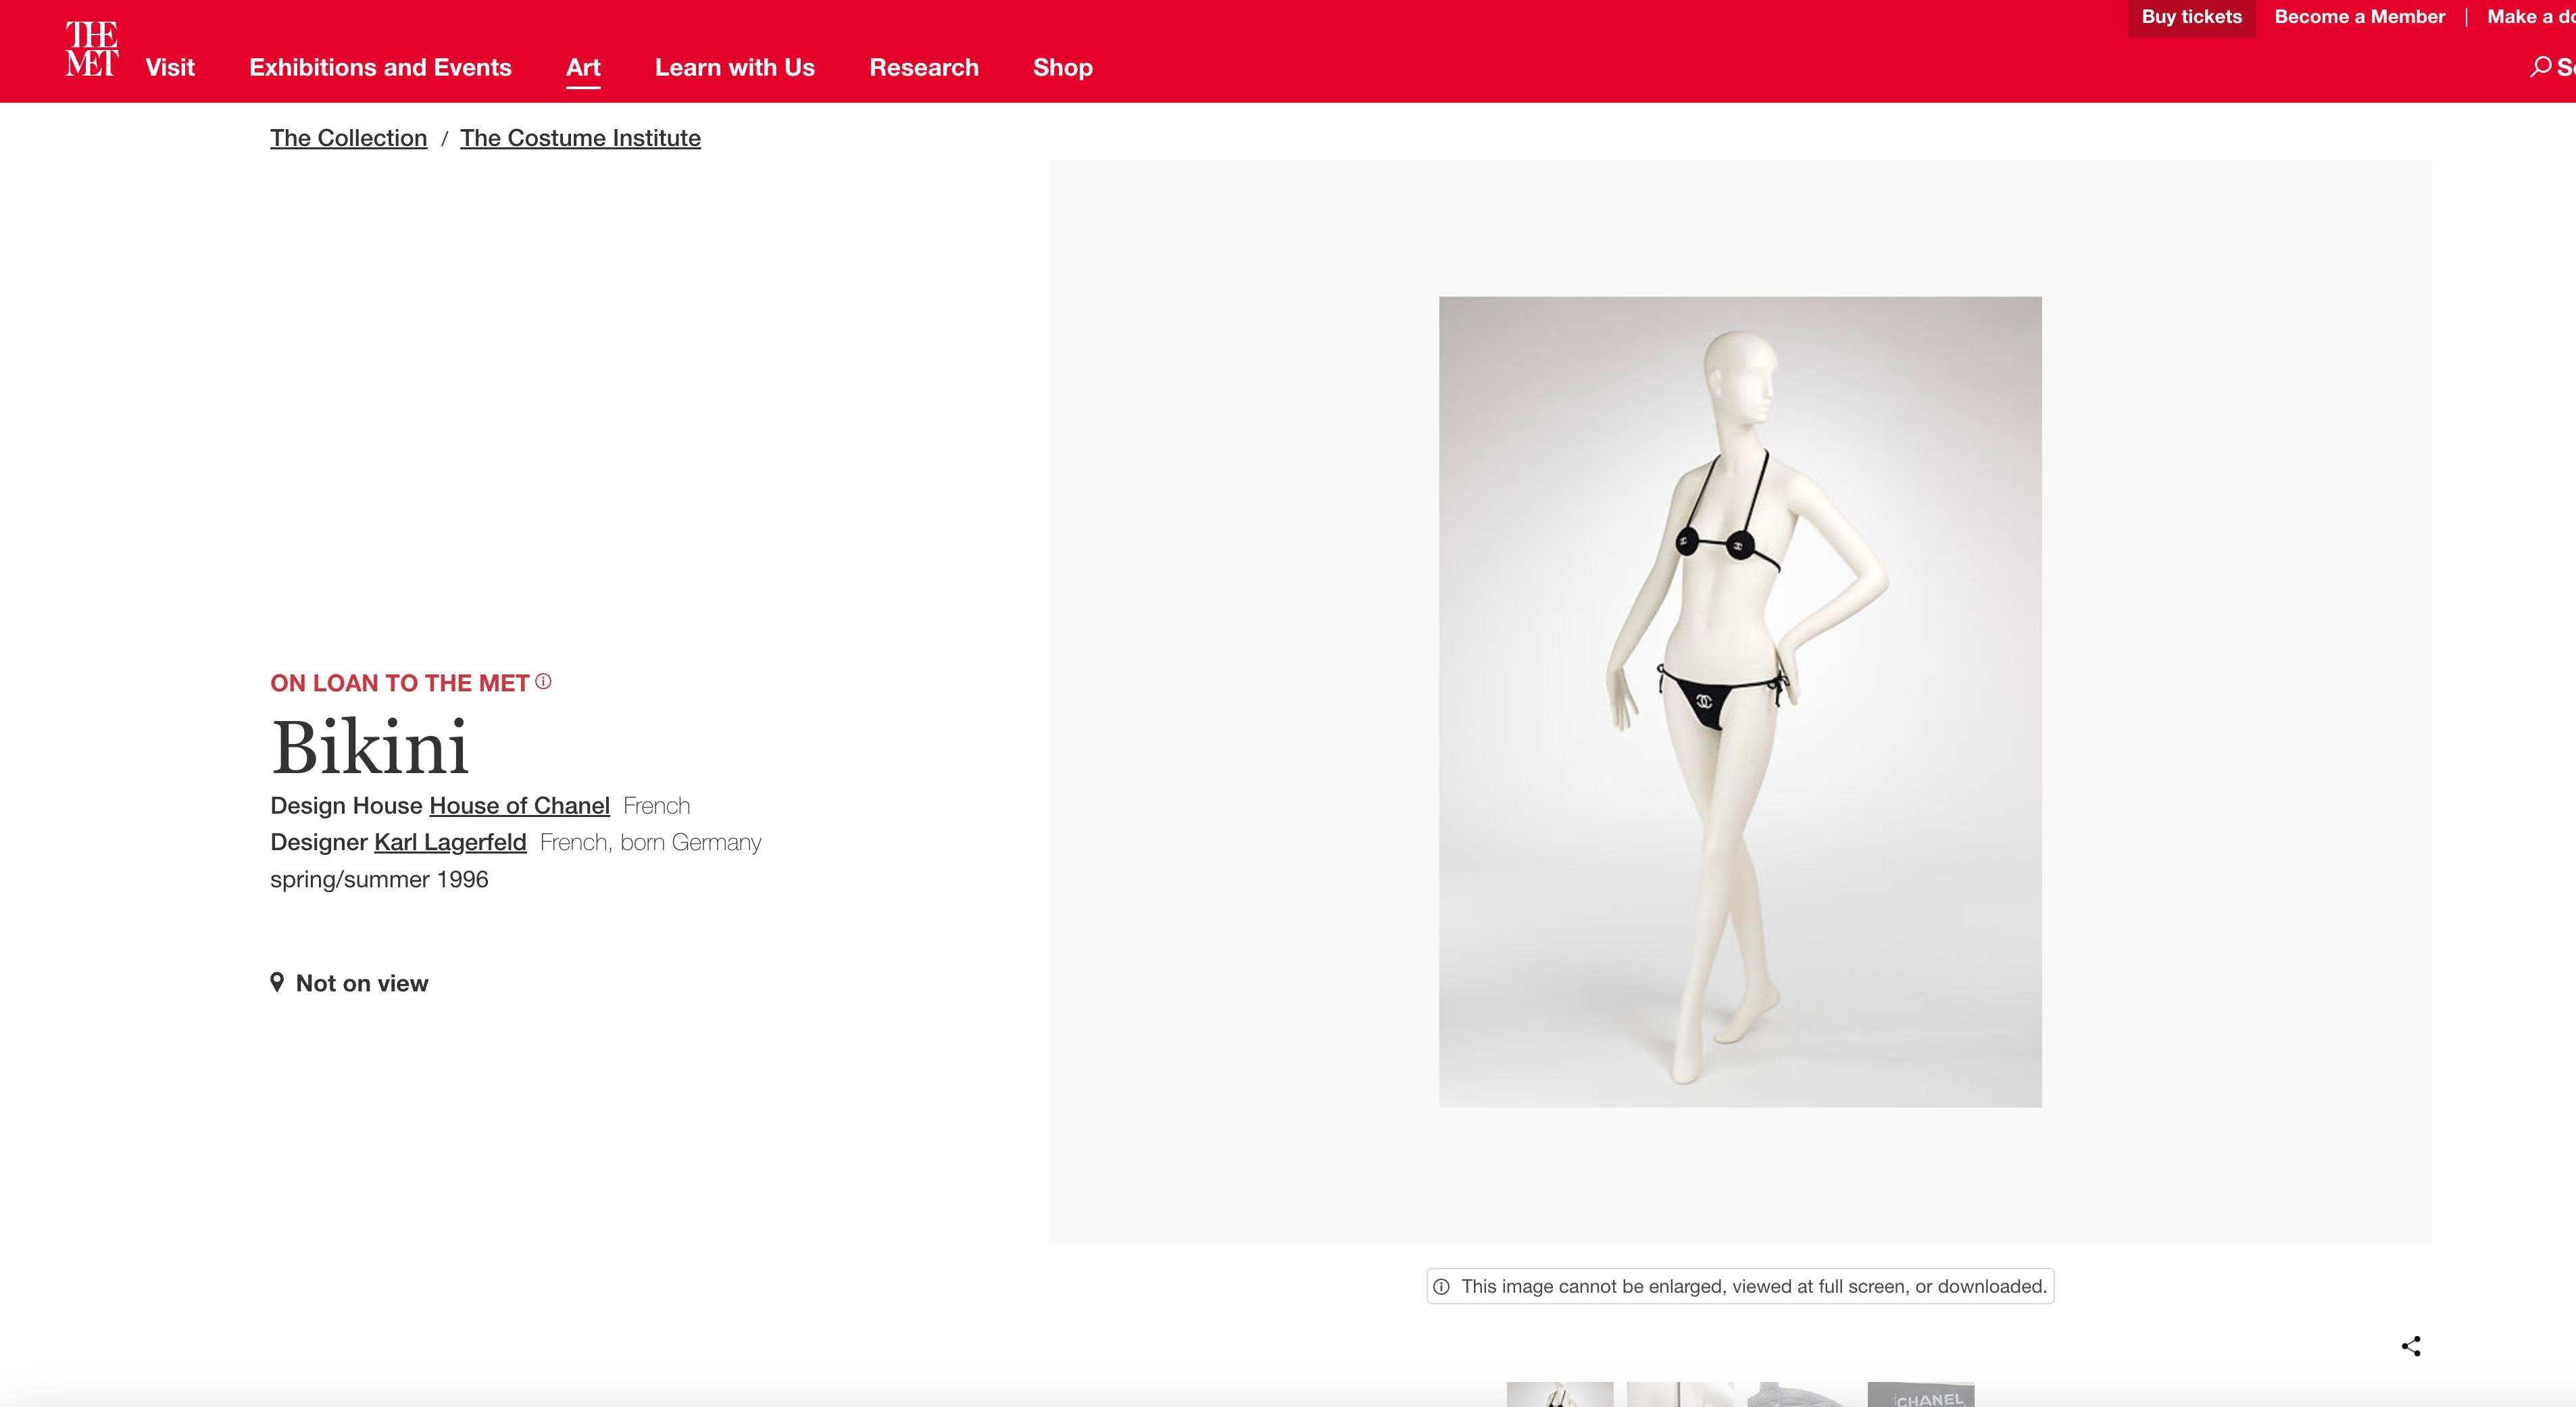Open info icon beside On Loan label

pyautogui.click(x=543, y=682)
